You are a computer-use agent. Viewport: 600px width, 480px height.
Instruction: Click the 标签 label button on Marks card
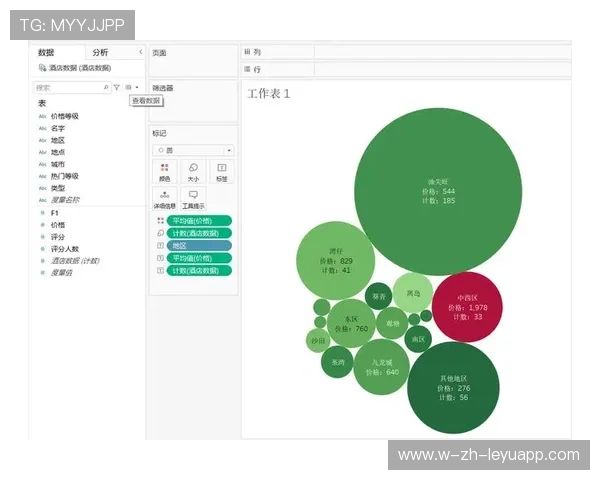(222, 172)
